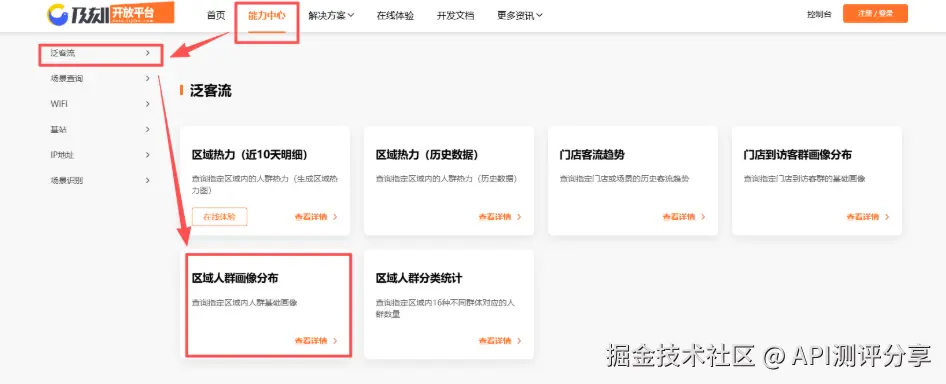Expand the 更多资讯 dropdown menu
The width and height of the screenshot is (946, 384).
coord(519,16)
